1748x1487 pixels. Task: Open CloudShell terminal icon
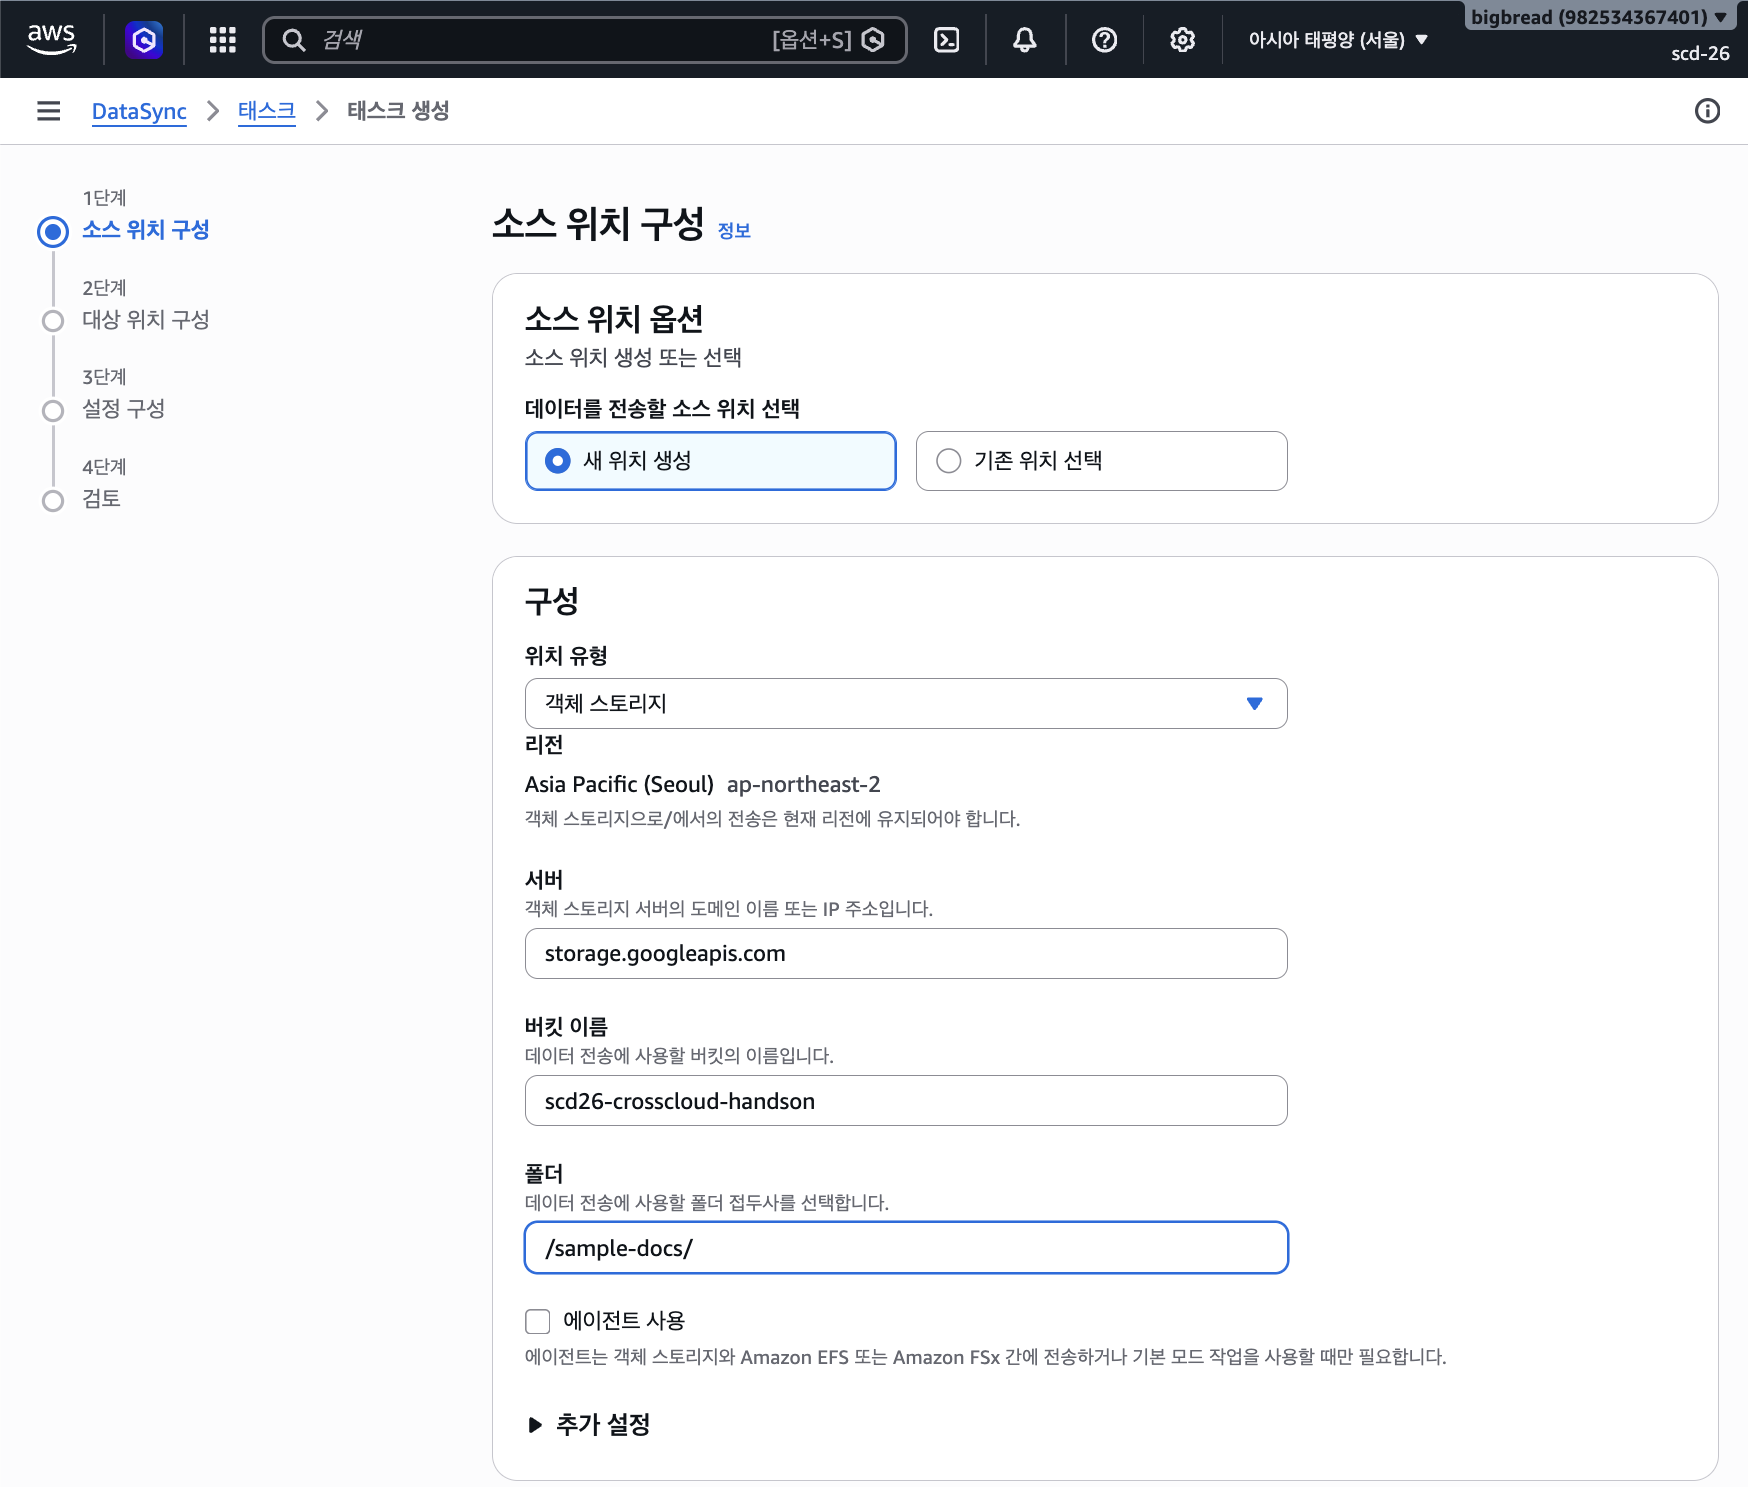coord(946,40)
